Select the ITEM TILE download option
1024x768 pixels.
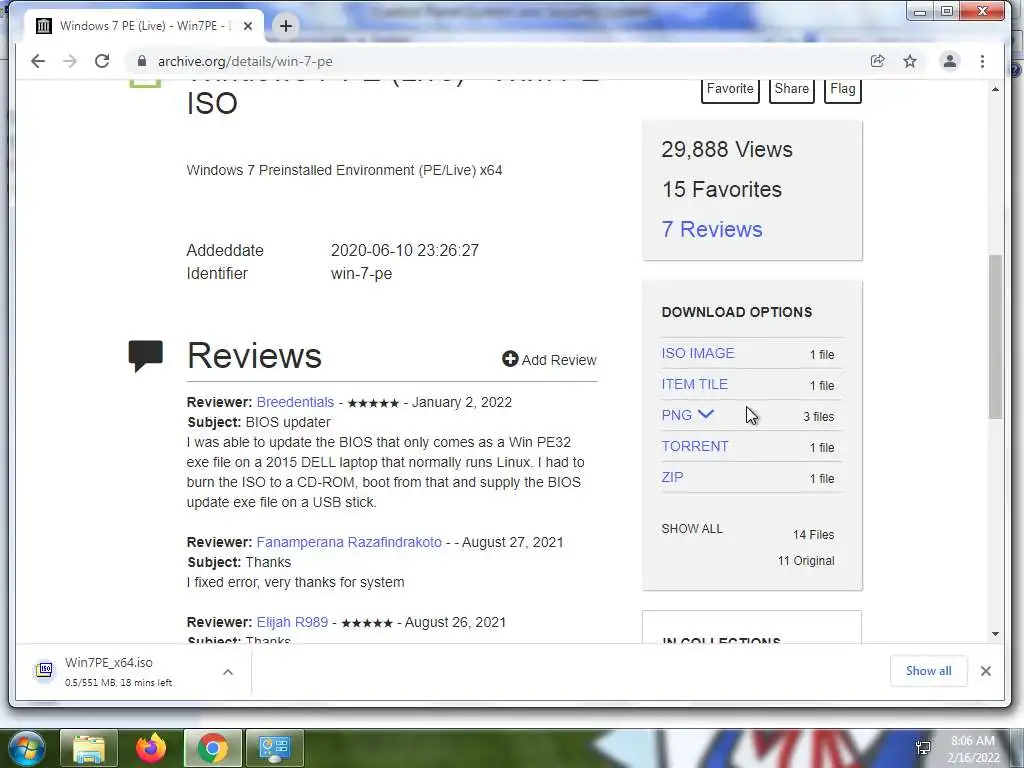[694, 385]
